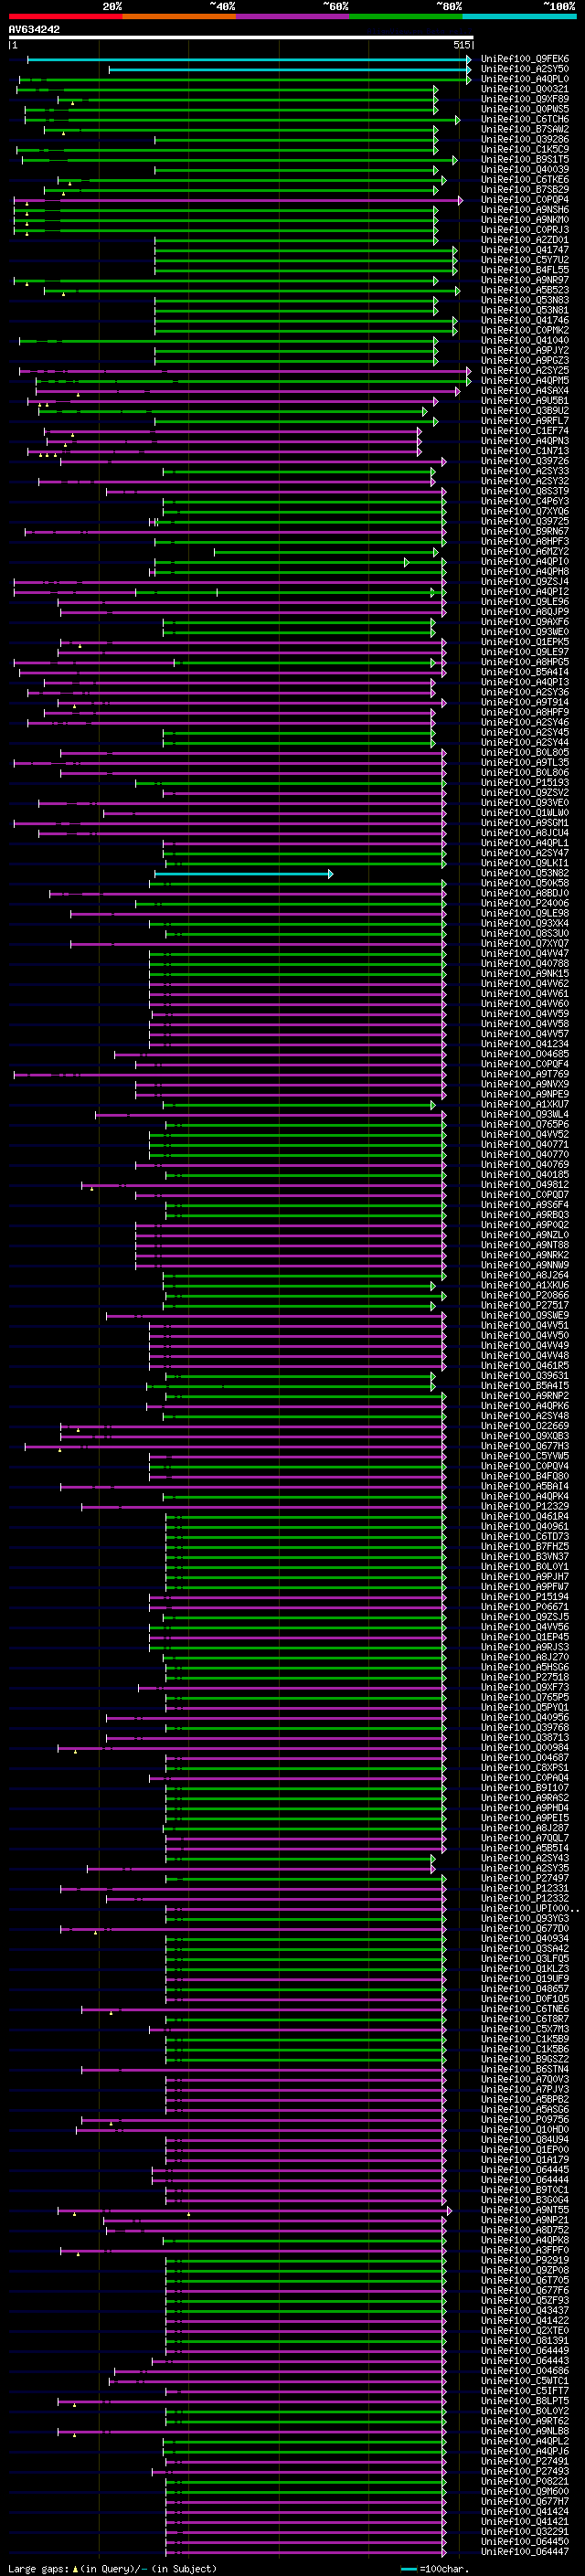The image size is (585, 2576).
Task: Open the UniRef100_A2SY25 entry
Action: pyautogui.click(x=524, y=371)
